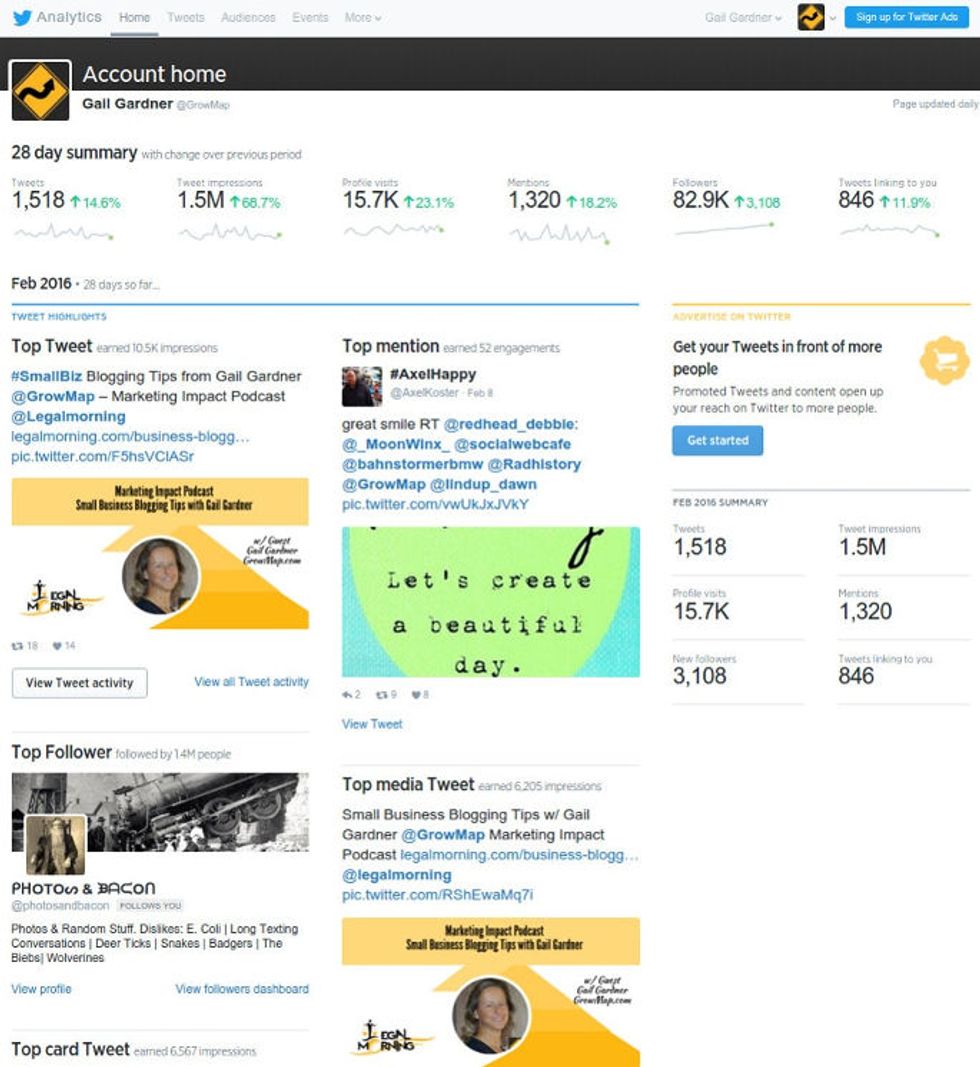
Task: Click AxelHappy user avatar
Action: [361, 387]
